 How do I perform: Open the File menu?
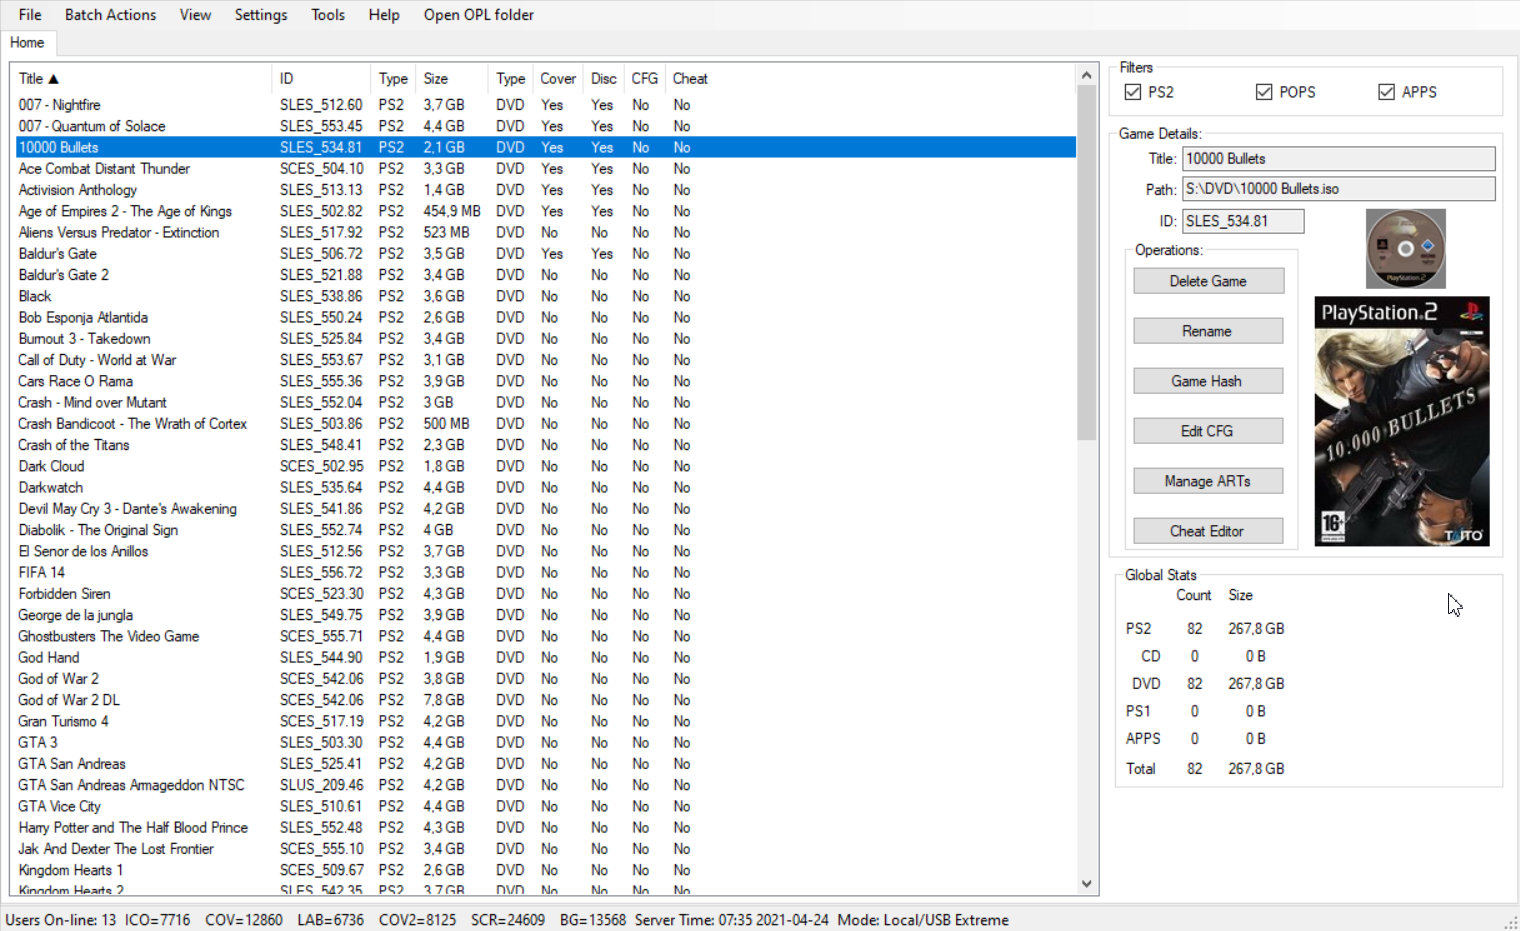[x=30, y=15]
